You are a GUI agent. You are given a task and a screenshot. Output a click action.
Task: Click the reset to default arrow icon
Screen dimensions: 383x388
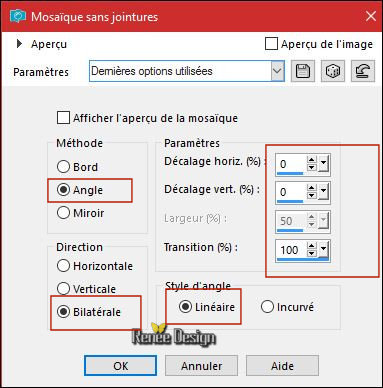click(x=363, y=71)
